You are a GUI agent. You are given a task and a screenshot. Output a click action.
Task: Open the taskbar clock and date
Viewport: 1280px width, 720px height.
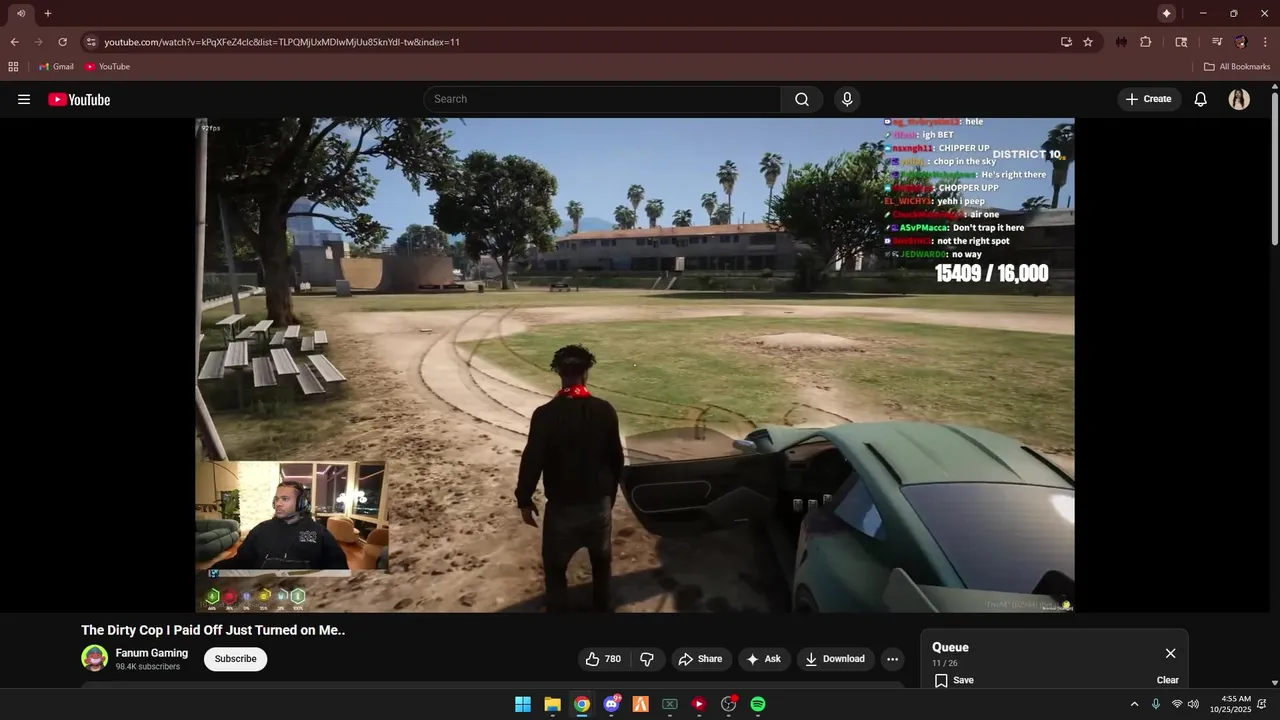(x=1230, y=704)
